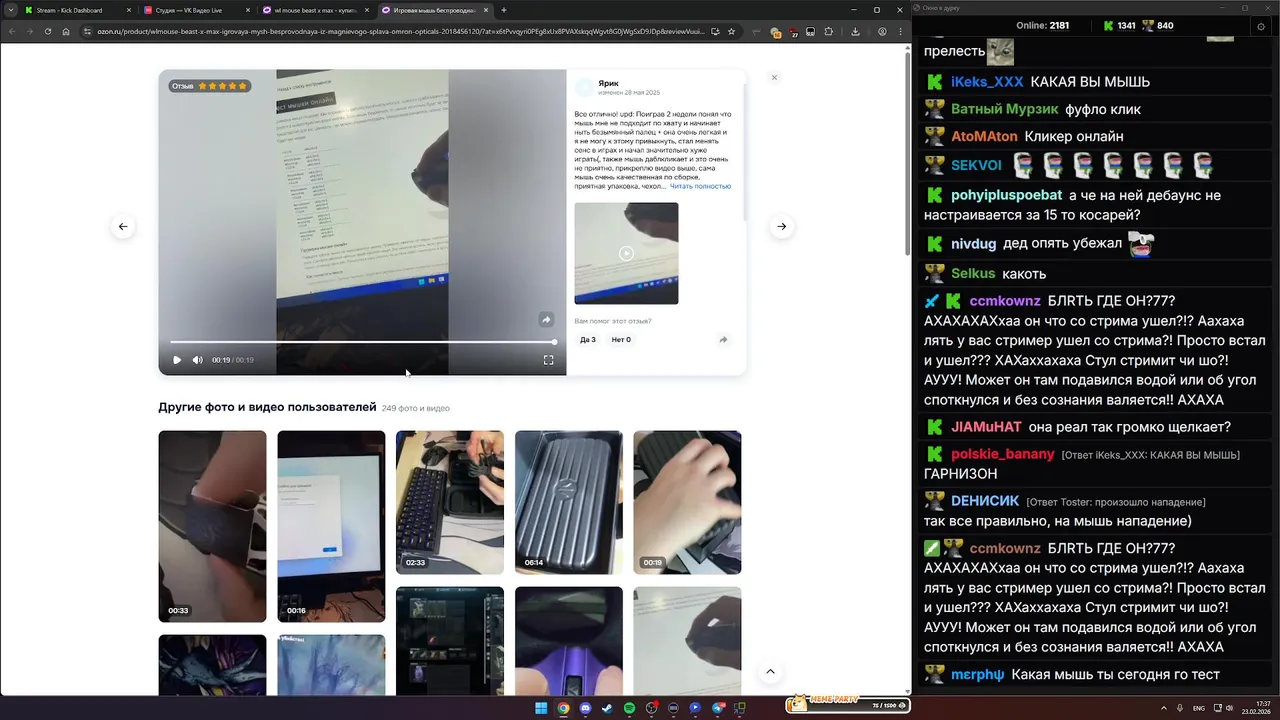Click the share arrow overlay on the video
The image size is (1280, 720).
coord(546,320)
